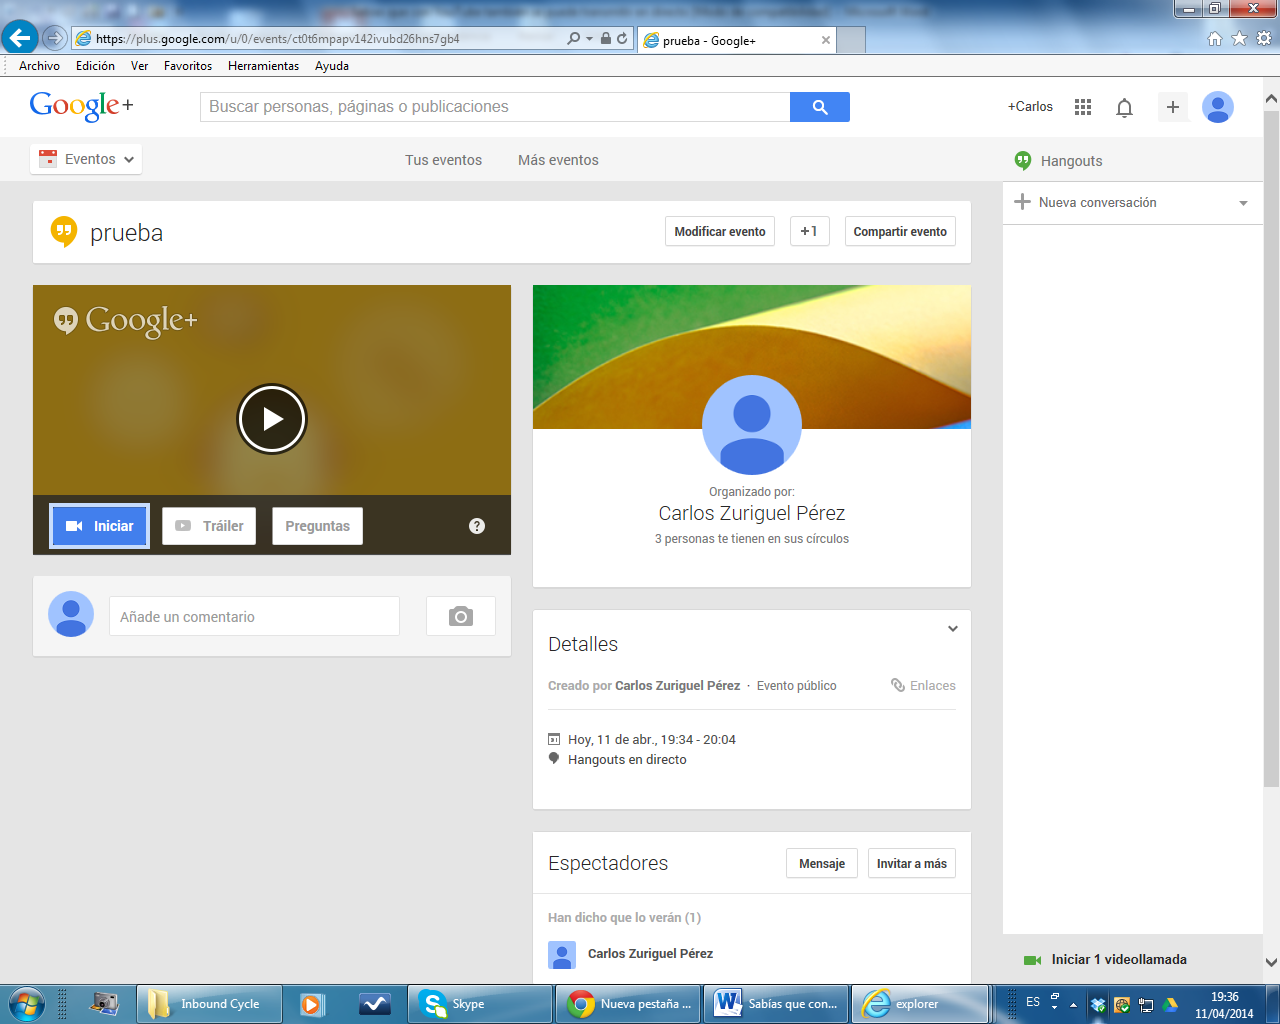Click the plus share icon in header

1172,107
